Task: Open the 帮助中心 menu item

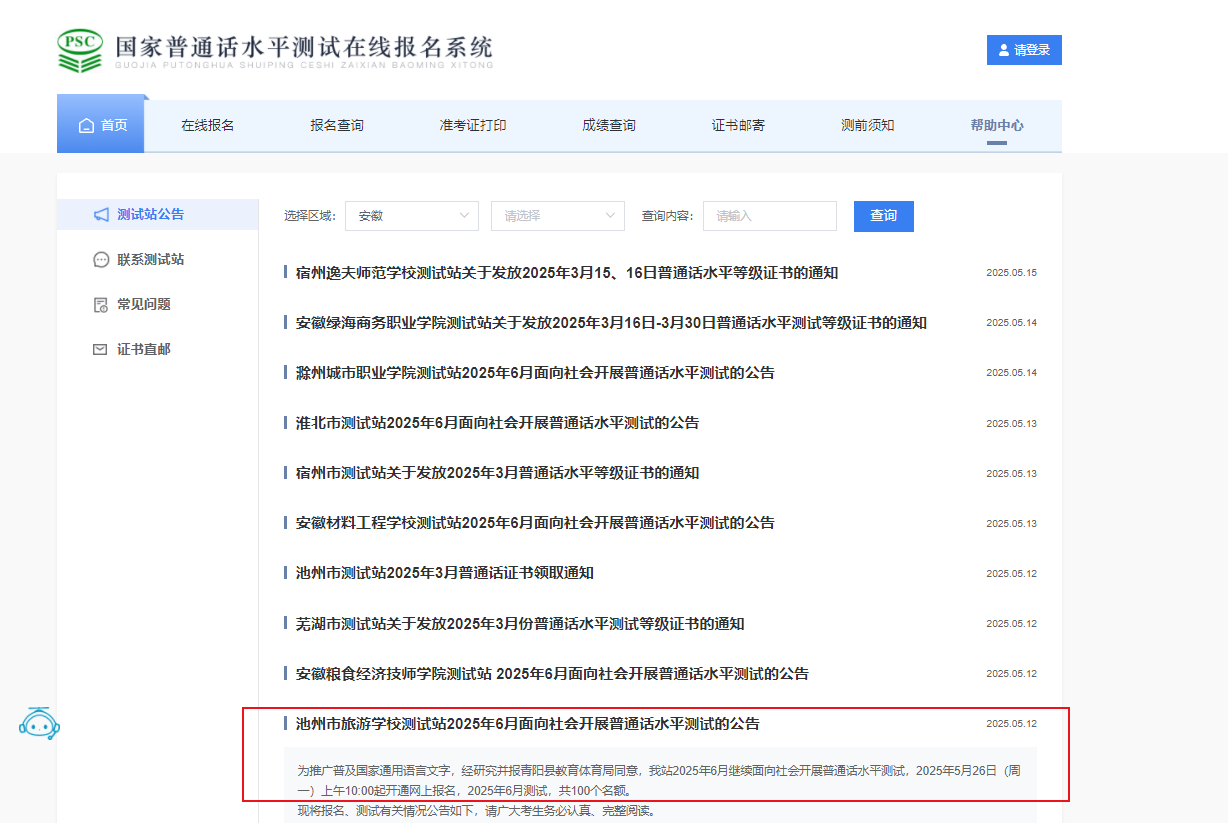Action: [x=997, y=126]
